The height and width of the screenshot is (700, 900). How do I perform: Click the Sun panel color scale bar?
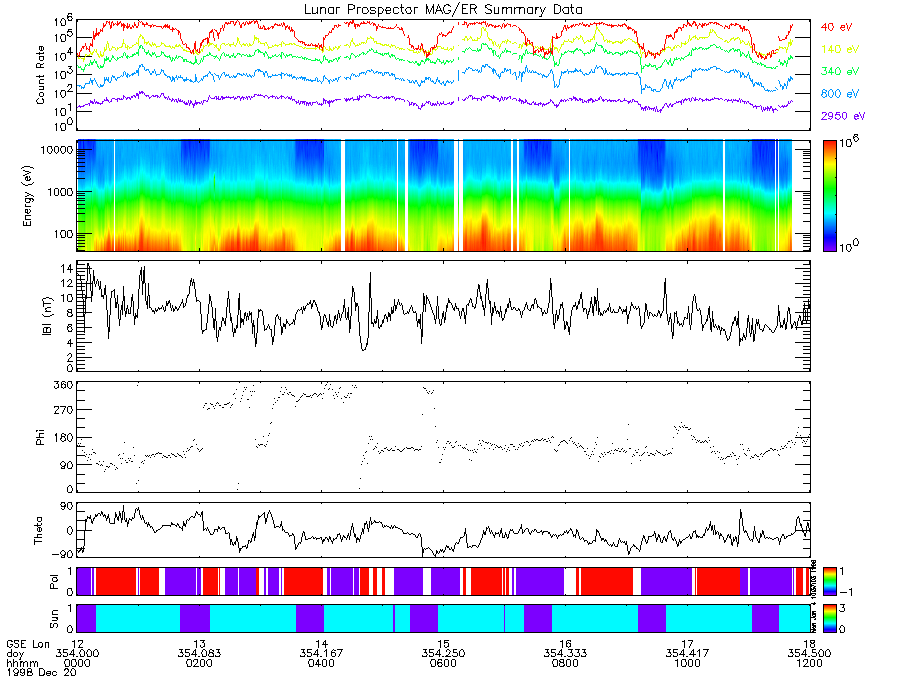click(829, 618)
